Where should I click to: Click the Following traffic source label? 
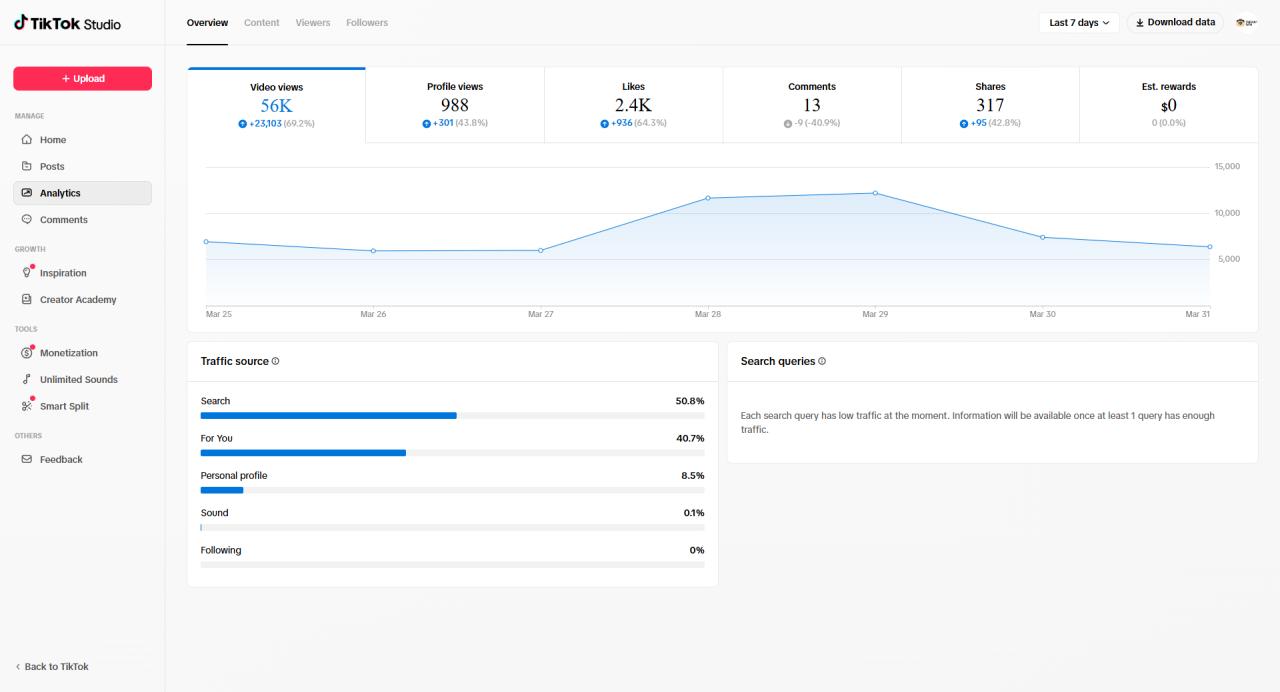coord(221,550)
